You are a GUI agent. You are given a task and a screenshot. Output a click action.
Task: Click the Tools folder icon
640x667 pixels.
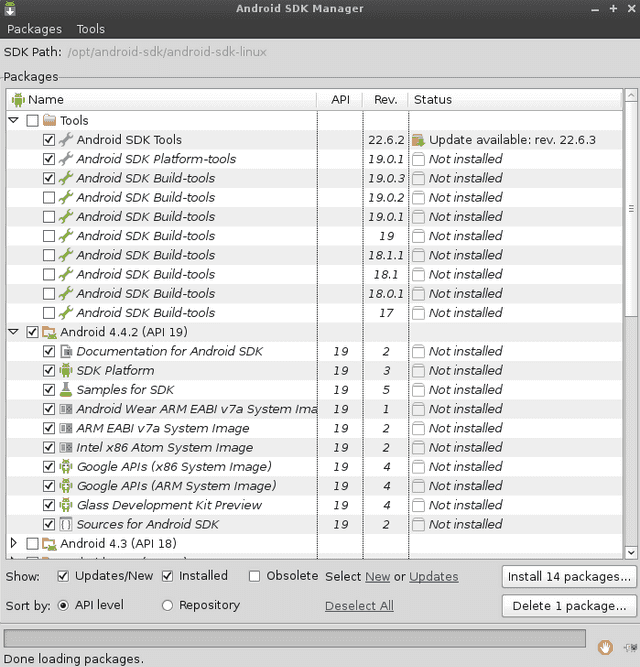coord(49,120)
